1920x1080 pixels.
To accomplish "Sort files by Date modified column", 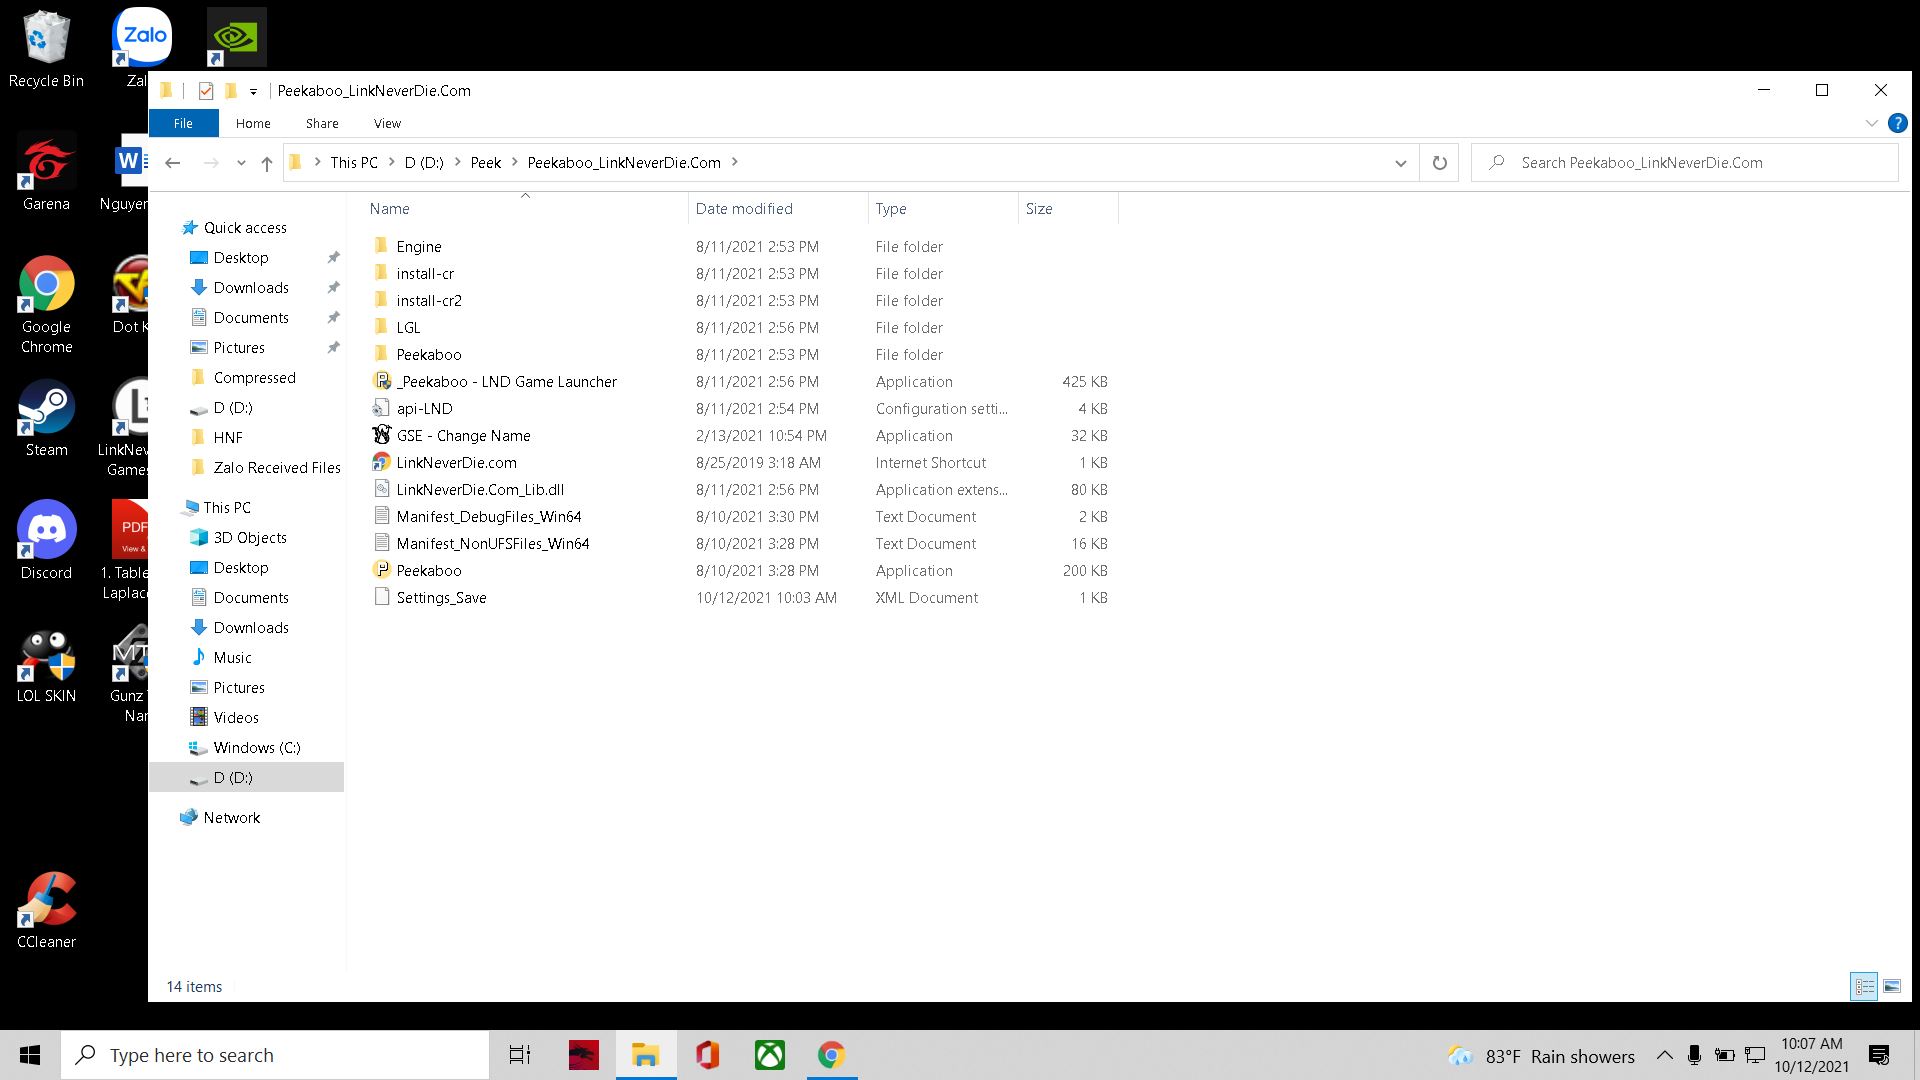I will click(x=744, y=209).
